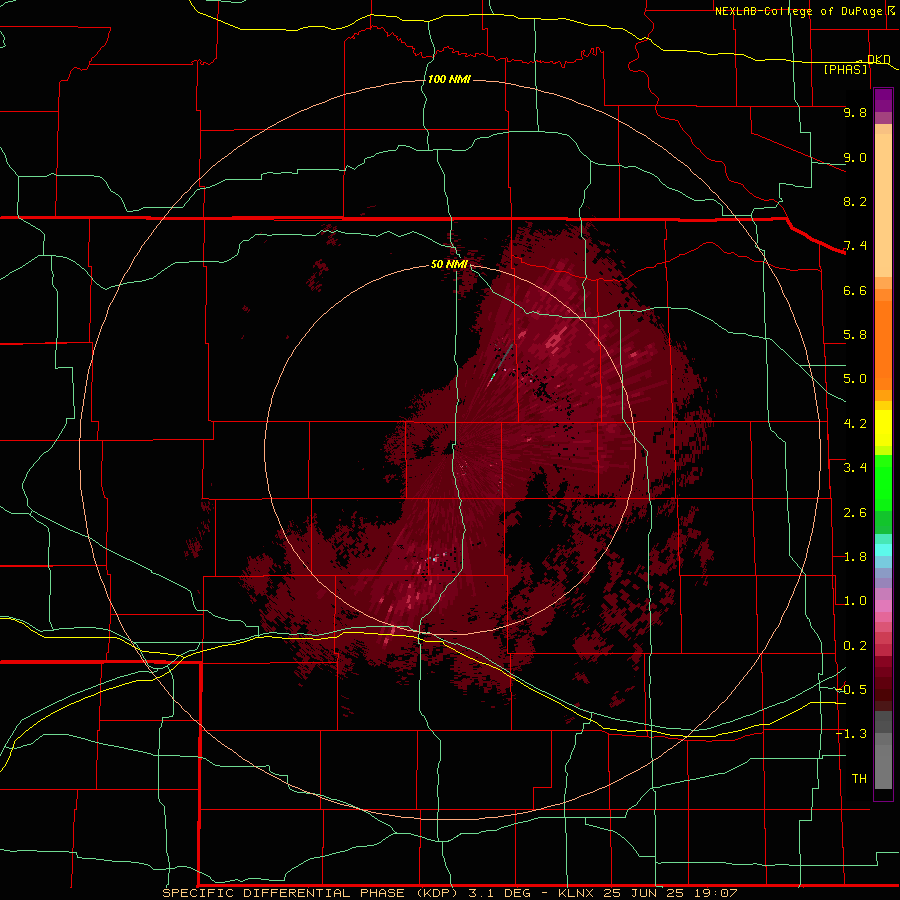Click the -1.3 scale value
Image resolution: width=900 pixels, height=900 pixels.
(x=851, y=734)
